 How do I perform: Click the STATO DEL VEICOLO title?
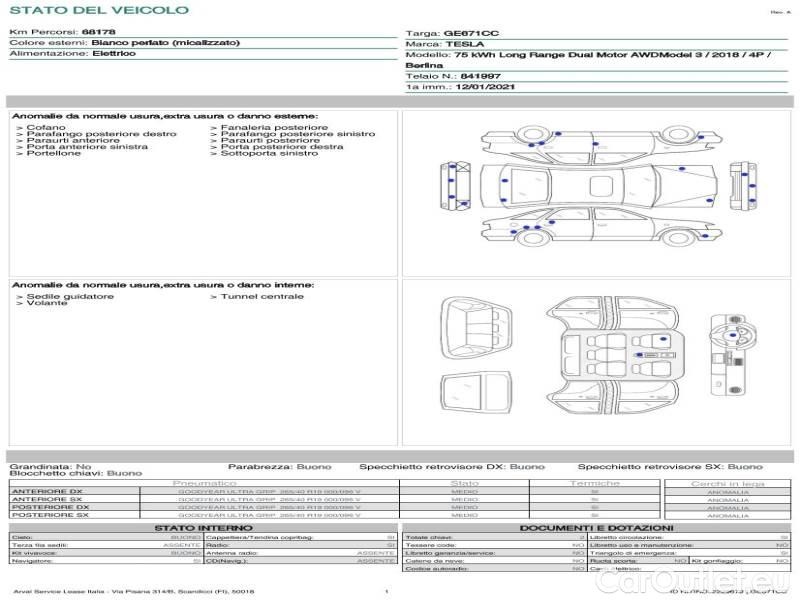98,10
